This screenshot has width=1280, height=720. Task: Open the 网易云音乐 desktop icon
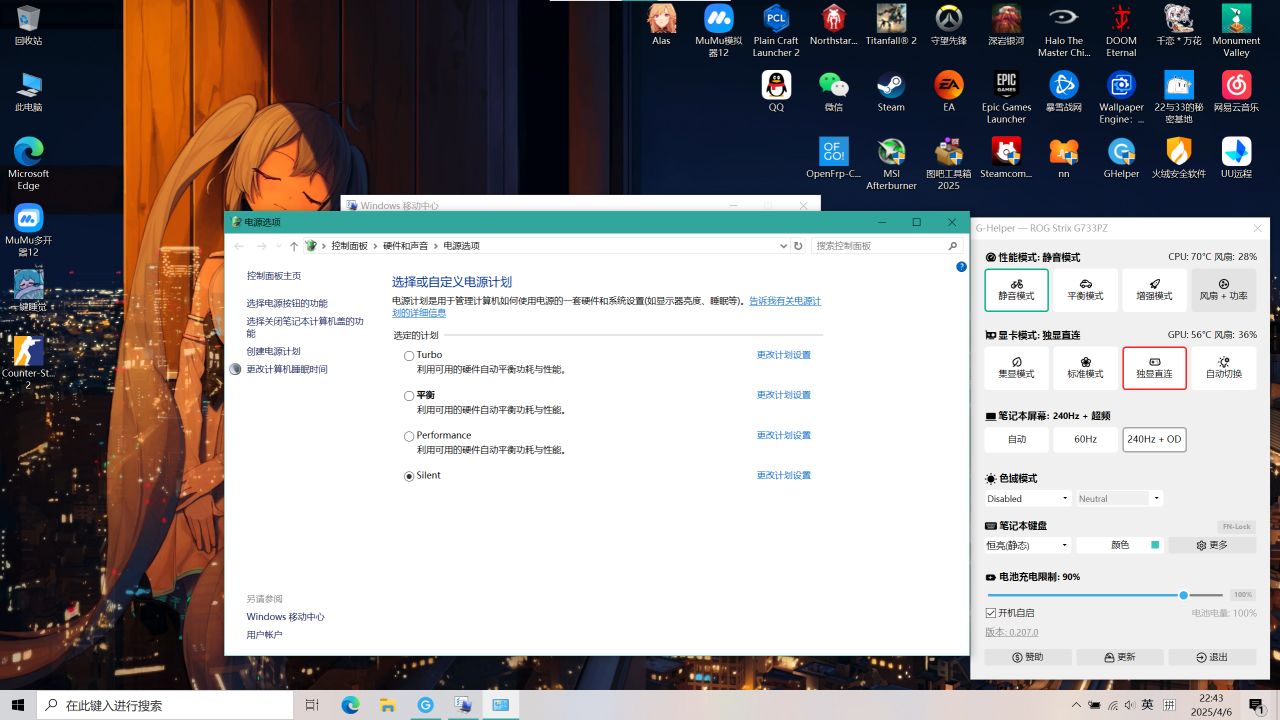(x=1236, y=91)
